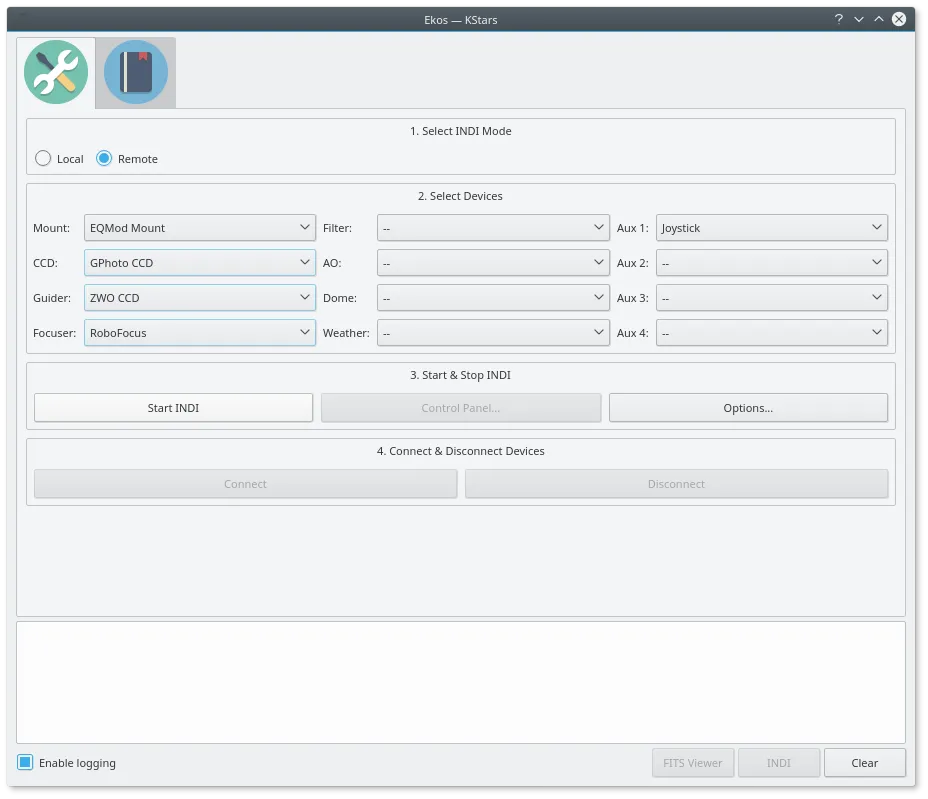Click the 'Focuser:' label
The width and height of the screenshot is (928, 799).
click(54, 333)
